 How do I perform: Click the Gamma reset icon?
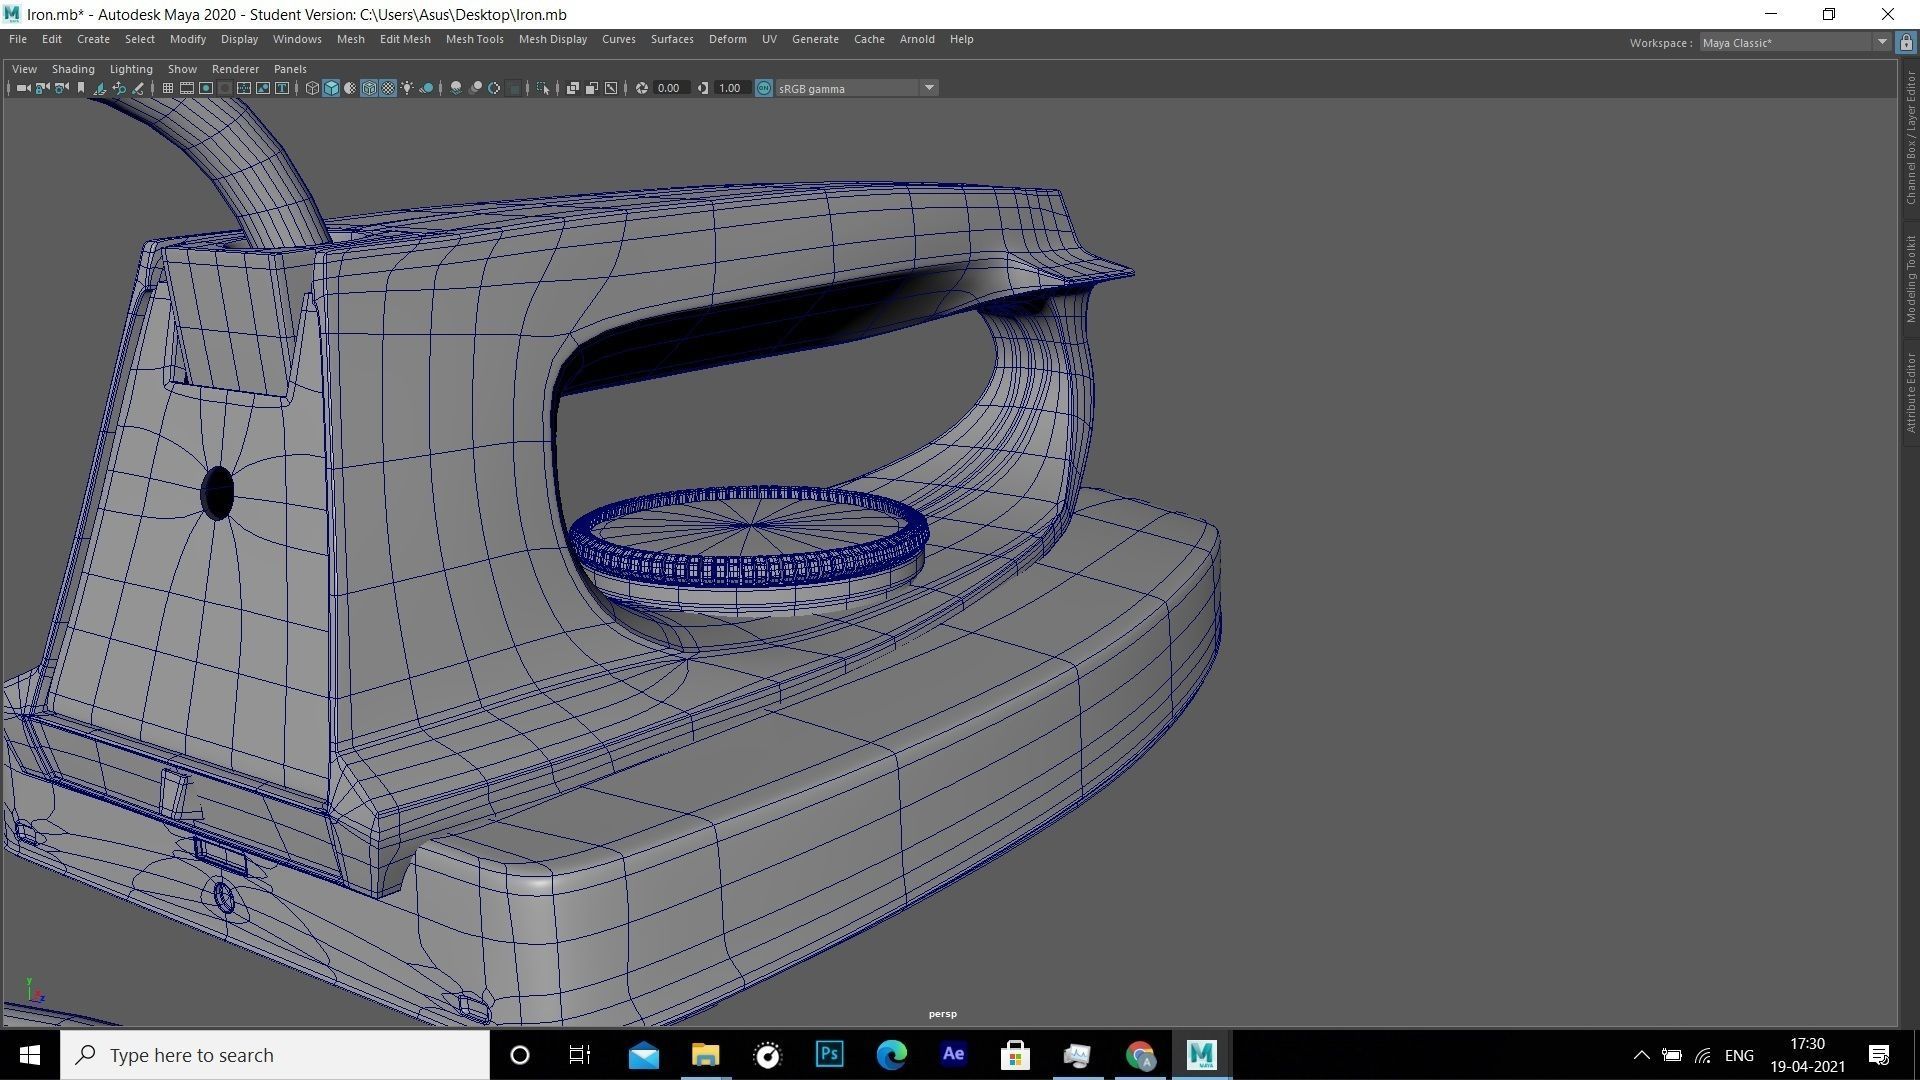[703, 88]
